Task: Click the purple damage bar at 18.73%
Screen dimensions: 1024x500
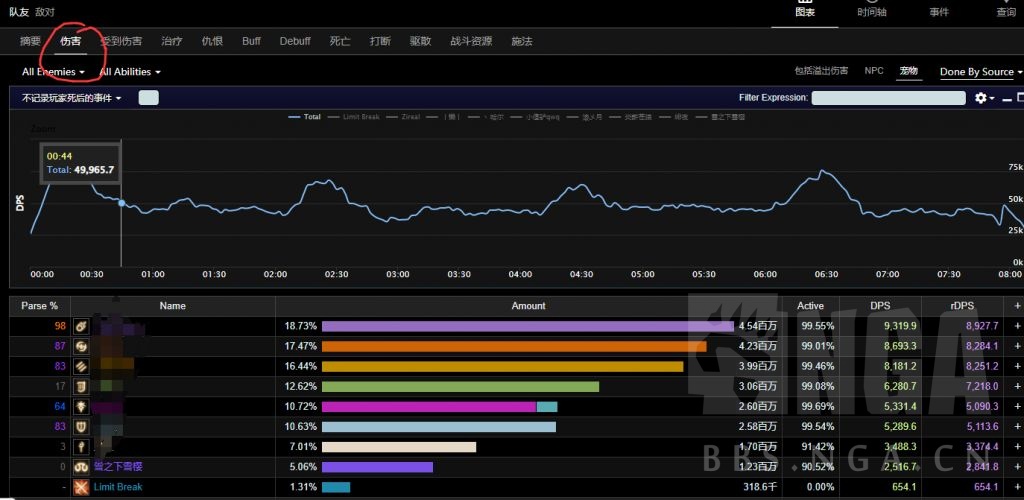Action: coord(527,326)
